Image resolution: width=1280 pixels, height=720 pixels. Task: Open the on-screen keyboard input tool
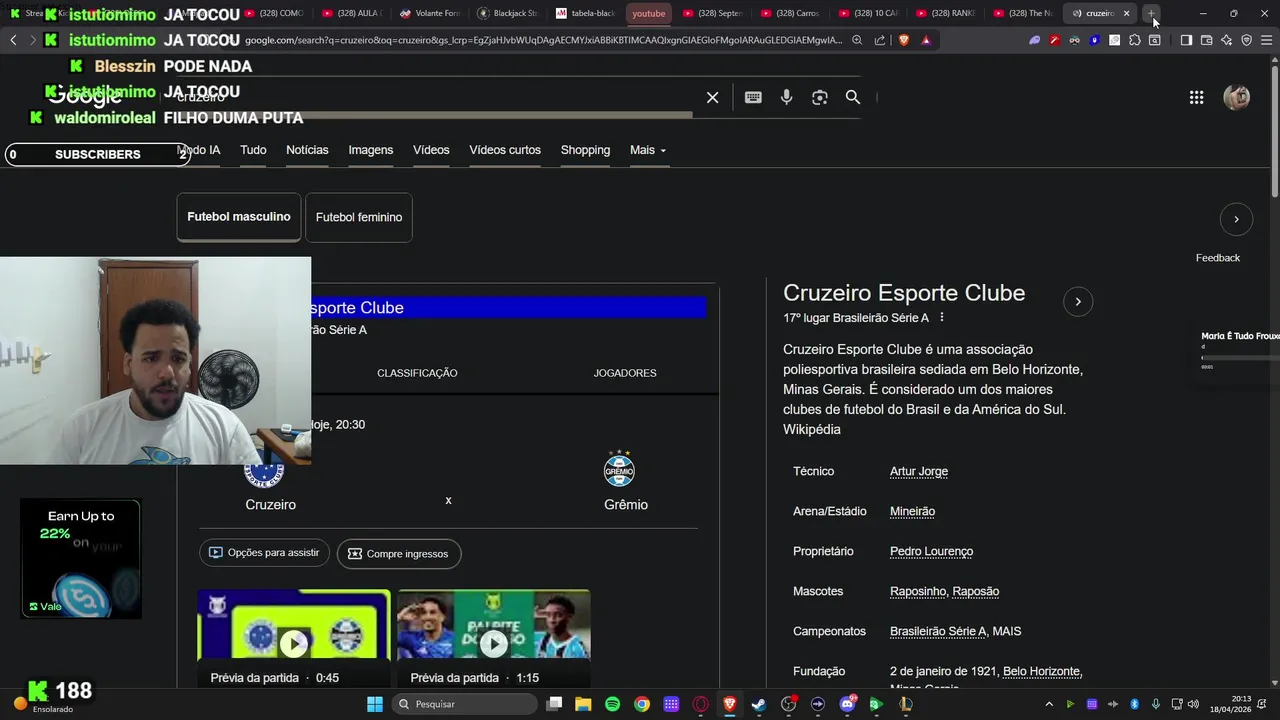753,97
